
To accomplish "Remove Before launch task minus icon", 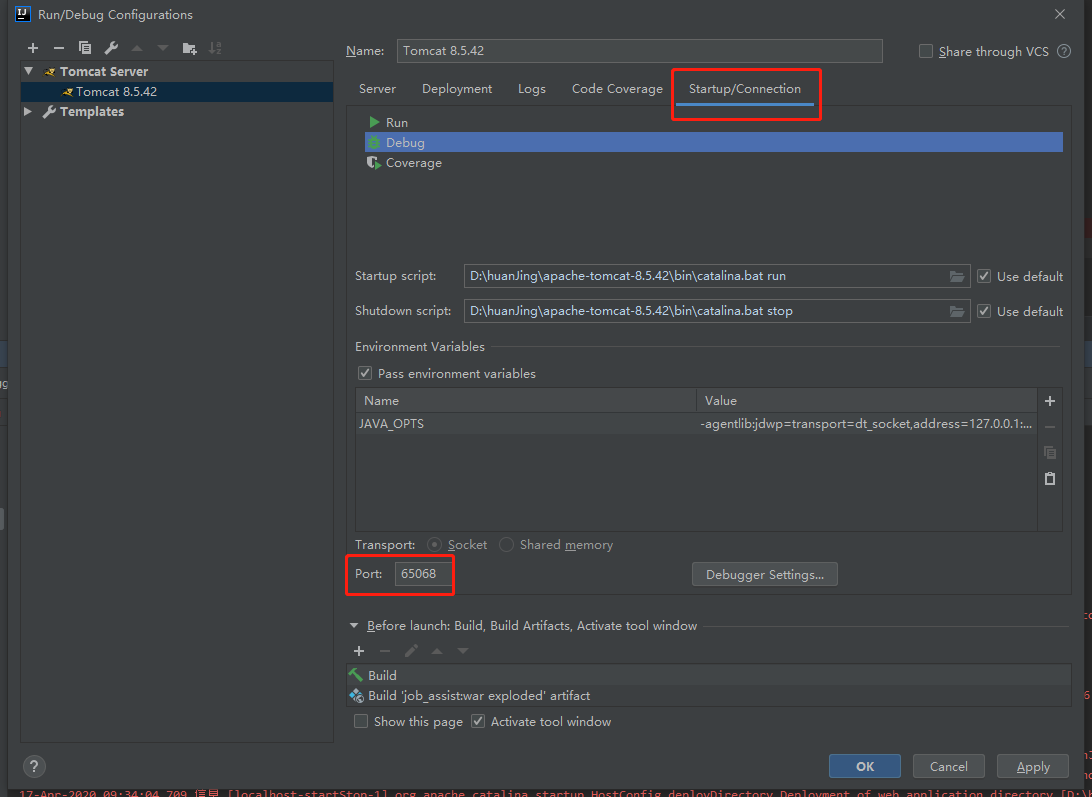I will [x=384, y=651].
